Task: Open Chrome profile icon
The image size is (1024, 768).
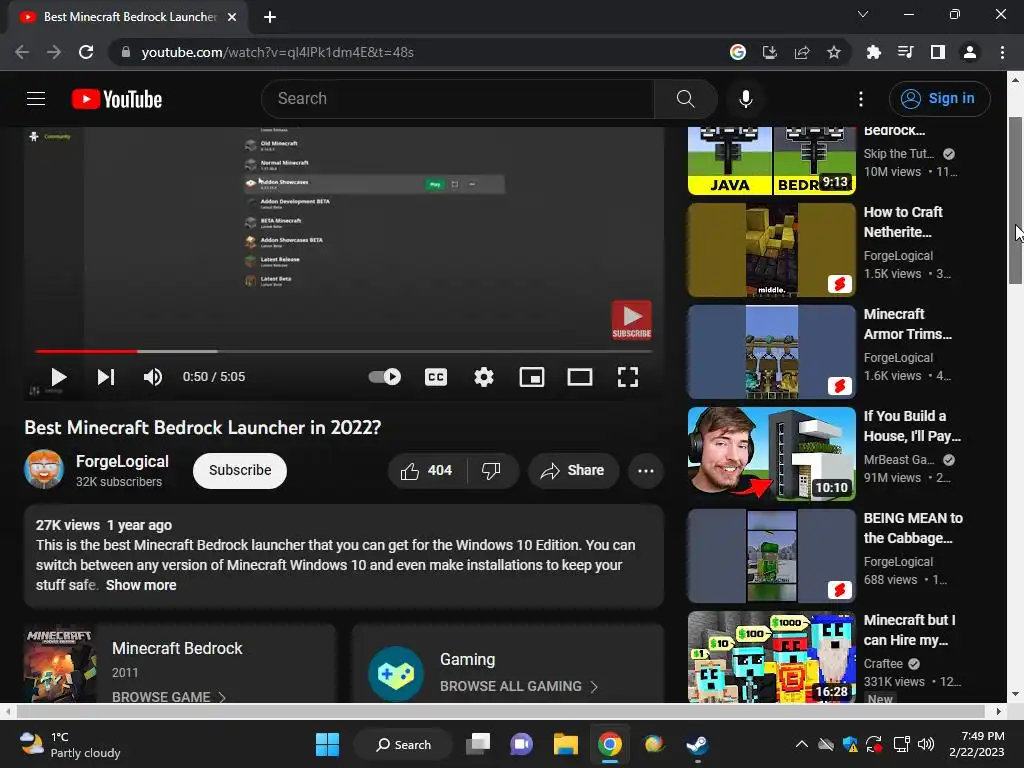Action: pos(970,52)
